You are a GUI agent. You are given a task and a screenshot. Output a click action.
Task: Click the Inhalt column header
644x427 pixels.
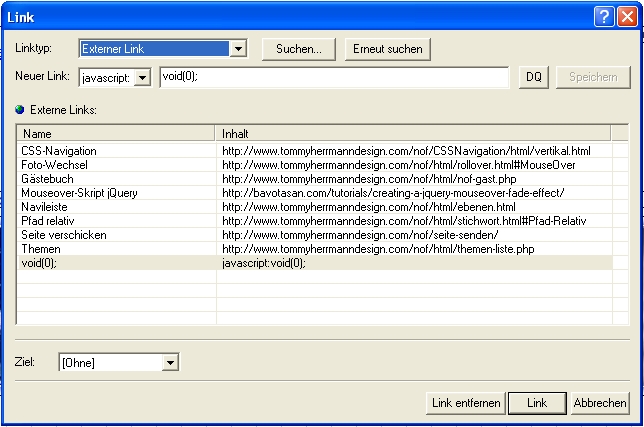pos(413,133)
